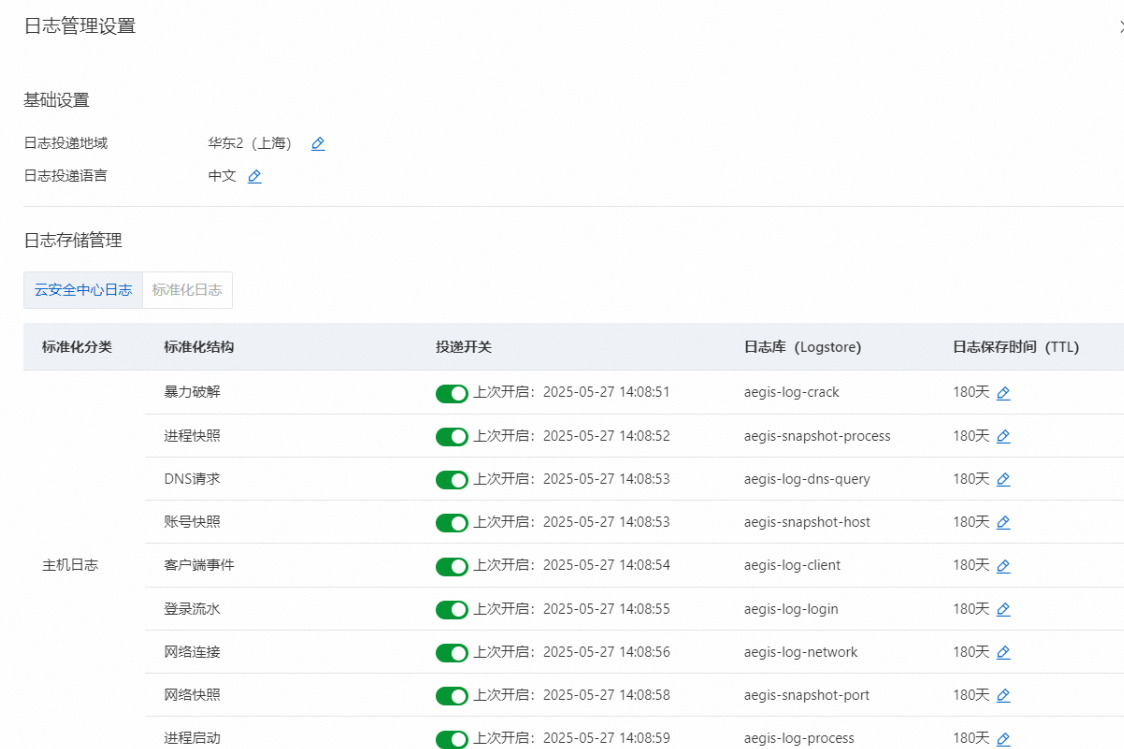This screenshot has width=1124, height=749.
Task: Switch to 云安全中心日志 tab
Action: (x=83, y=290)
